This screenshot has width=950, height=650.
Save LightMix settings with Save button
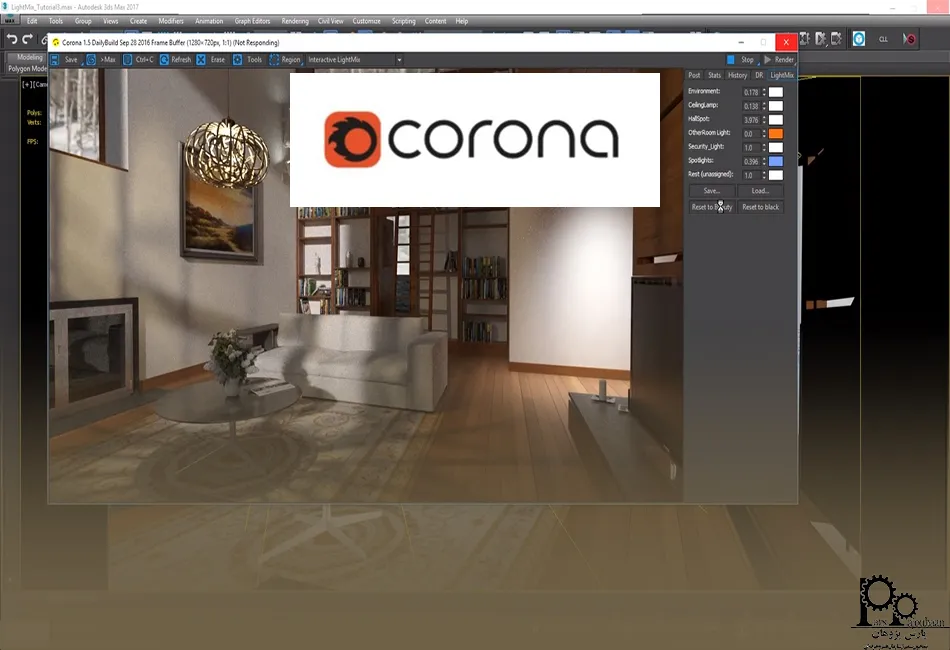pos(711,190)
